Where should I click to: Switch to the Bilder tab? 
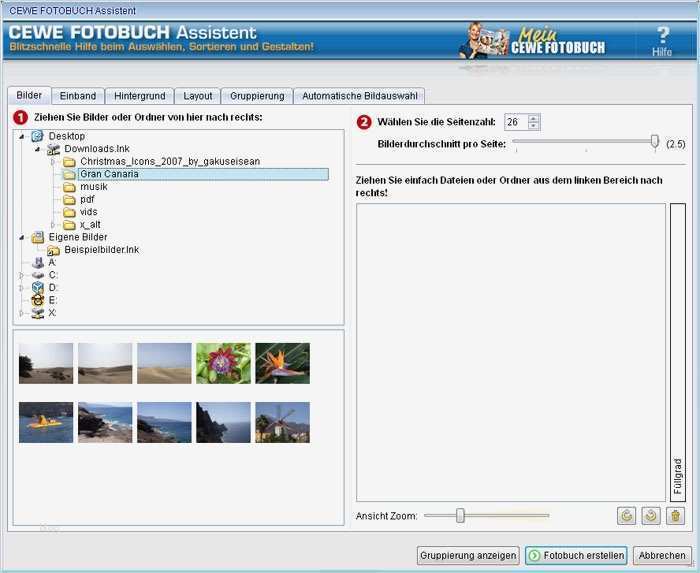[x=29, y=96]
